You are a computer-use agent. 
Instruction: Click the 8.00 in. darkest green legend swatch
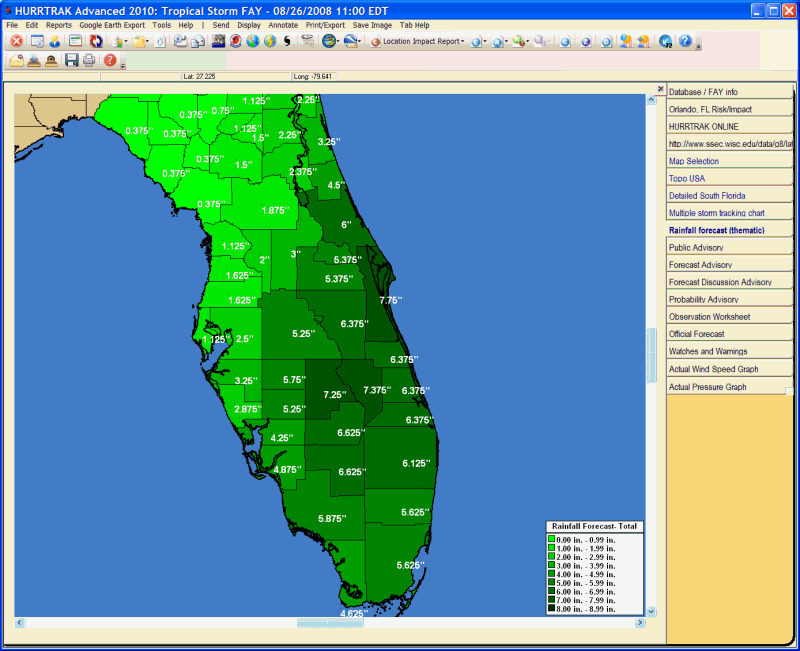tap(551, 607)
